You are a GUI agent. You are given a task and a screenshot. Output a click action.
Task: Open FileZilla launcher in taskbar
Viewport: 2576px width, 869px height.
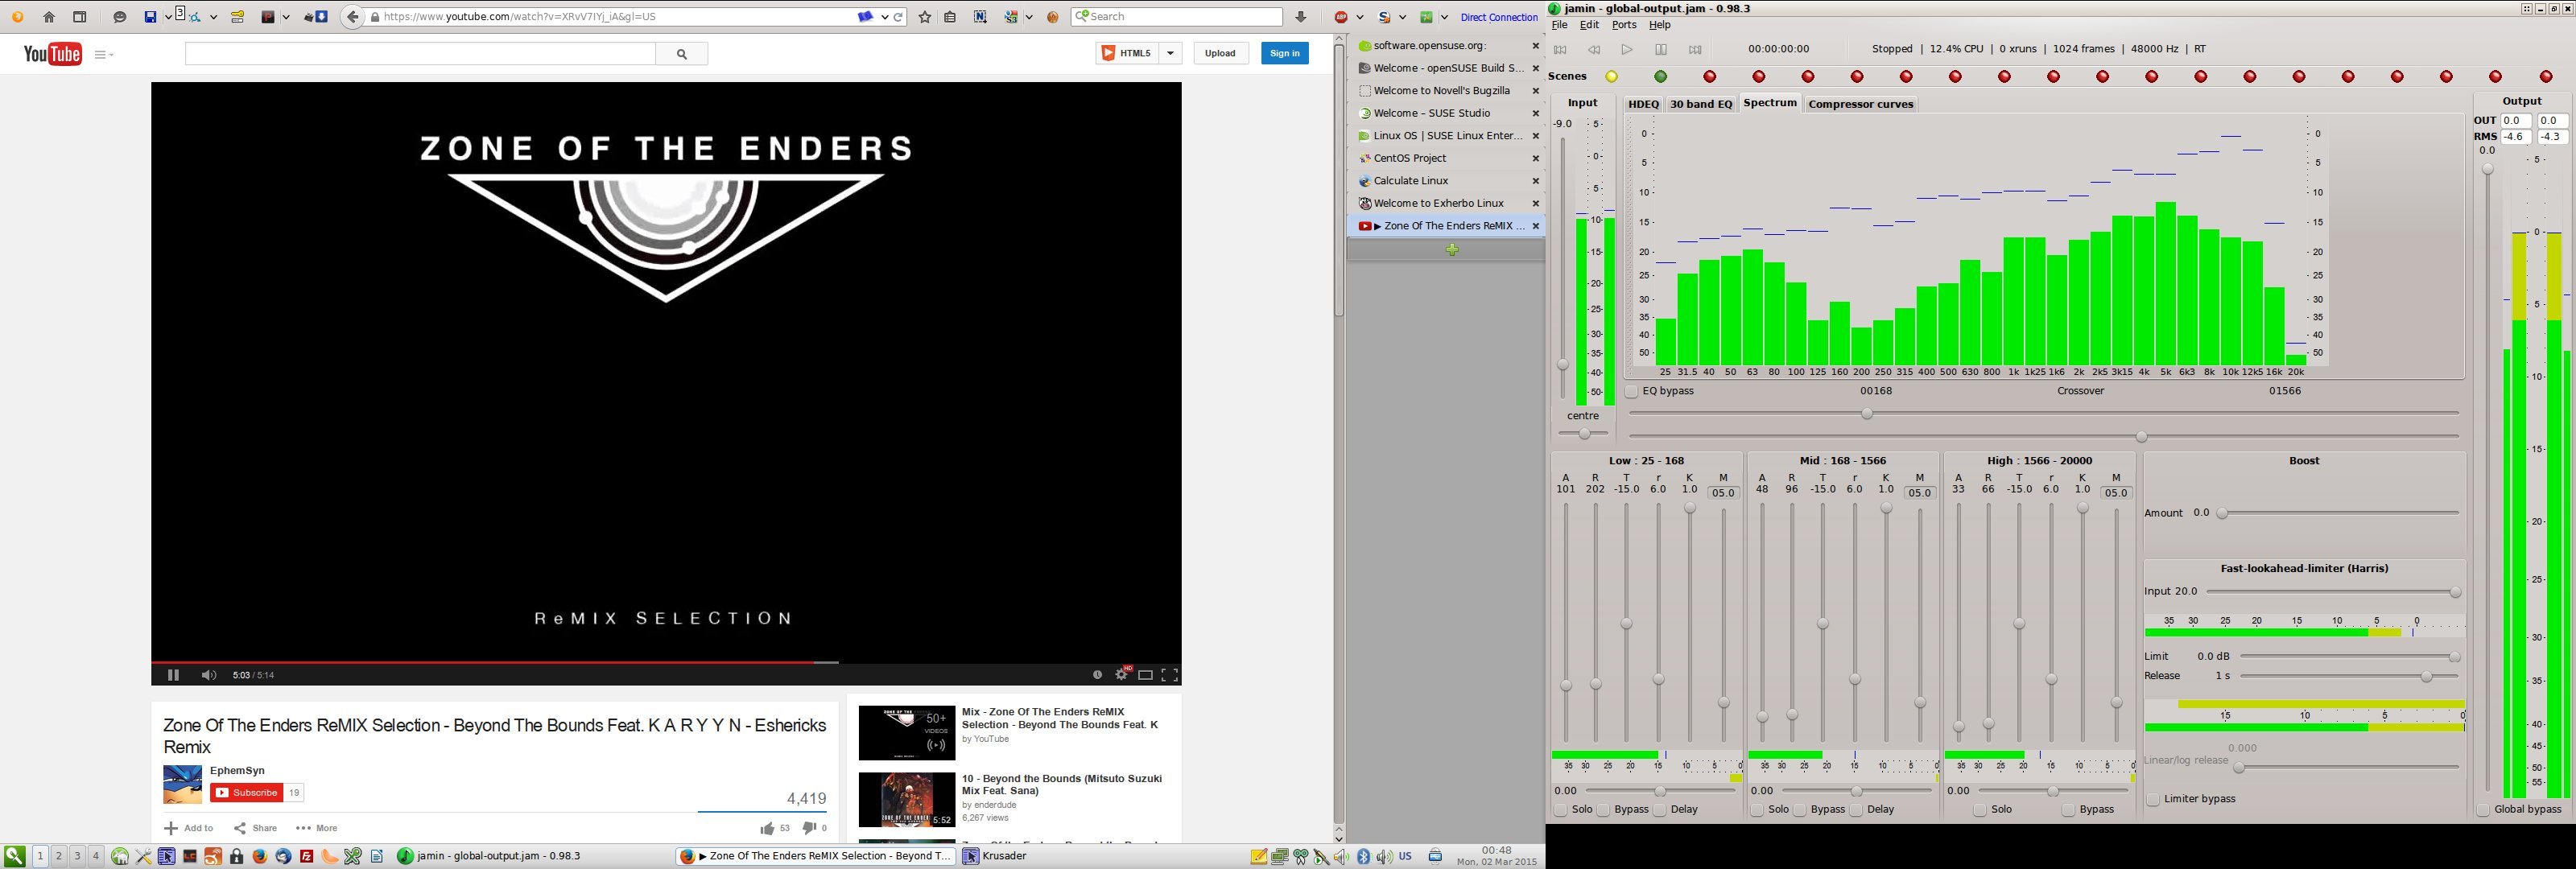(306, 856)
